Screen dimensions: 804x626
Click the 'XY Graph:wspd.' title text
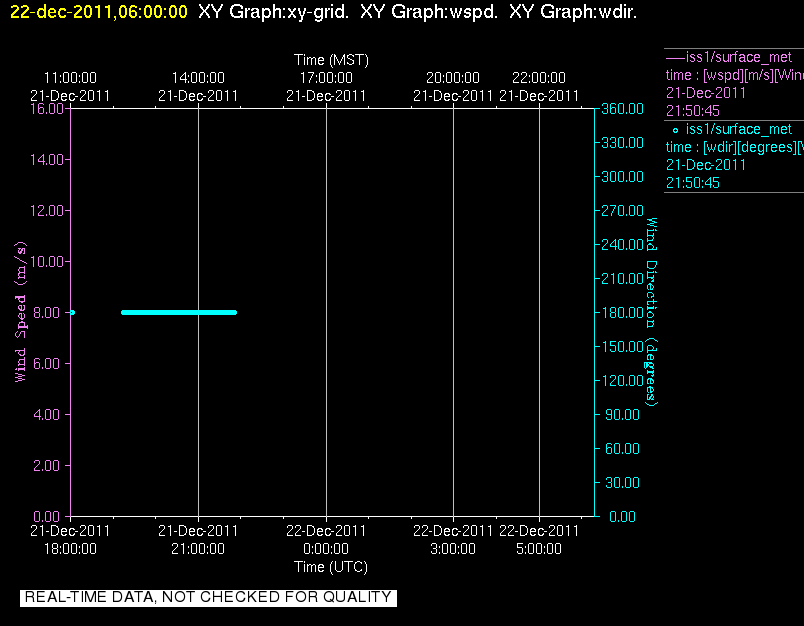pos(429,12)
